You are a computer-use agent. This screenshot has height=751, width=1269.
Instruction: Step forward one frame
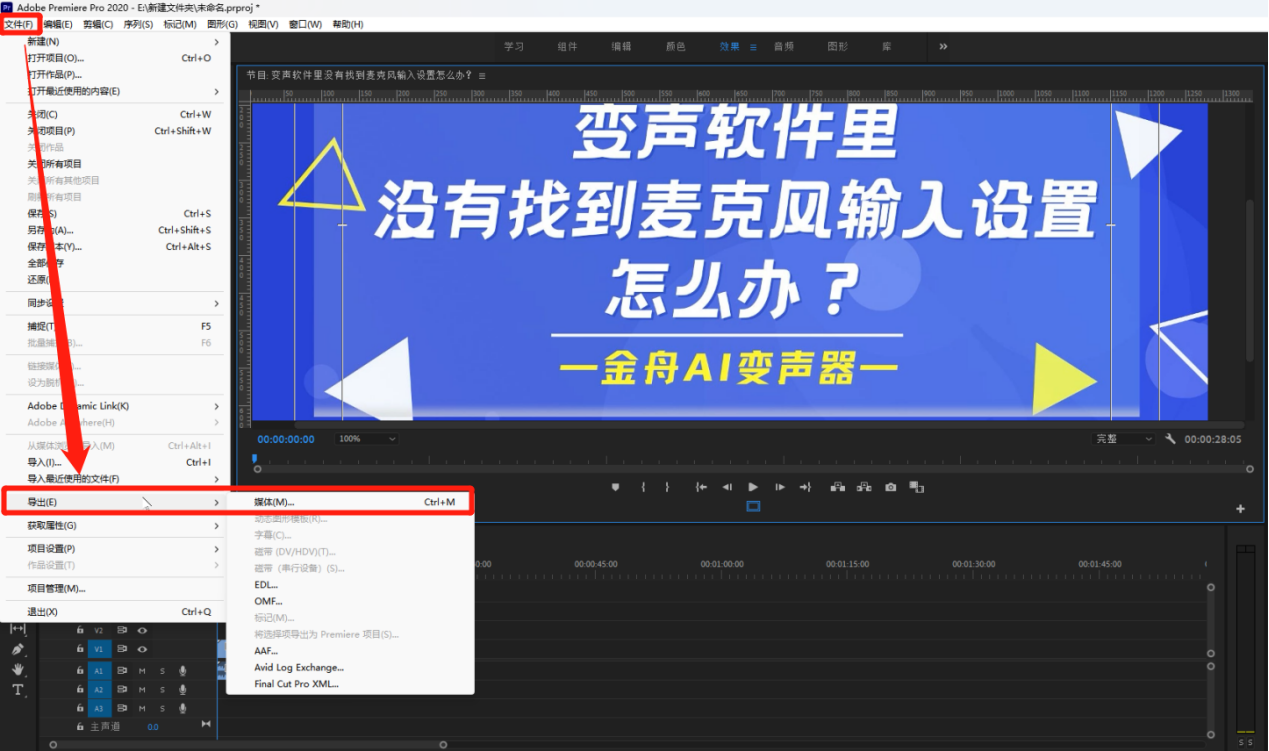point(779,487)
